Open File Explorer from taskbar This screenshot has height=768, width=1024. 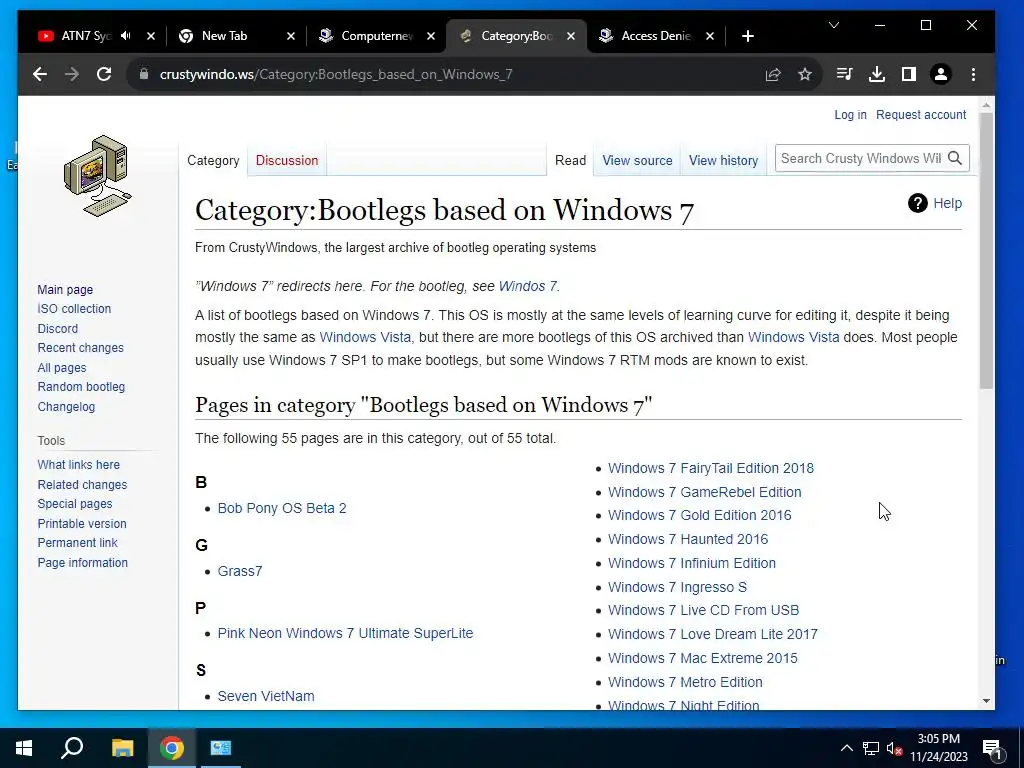click(122, 748)
